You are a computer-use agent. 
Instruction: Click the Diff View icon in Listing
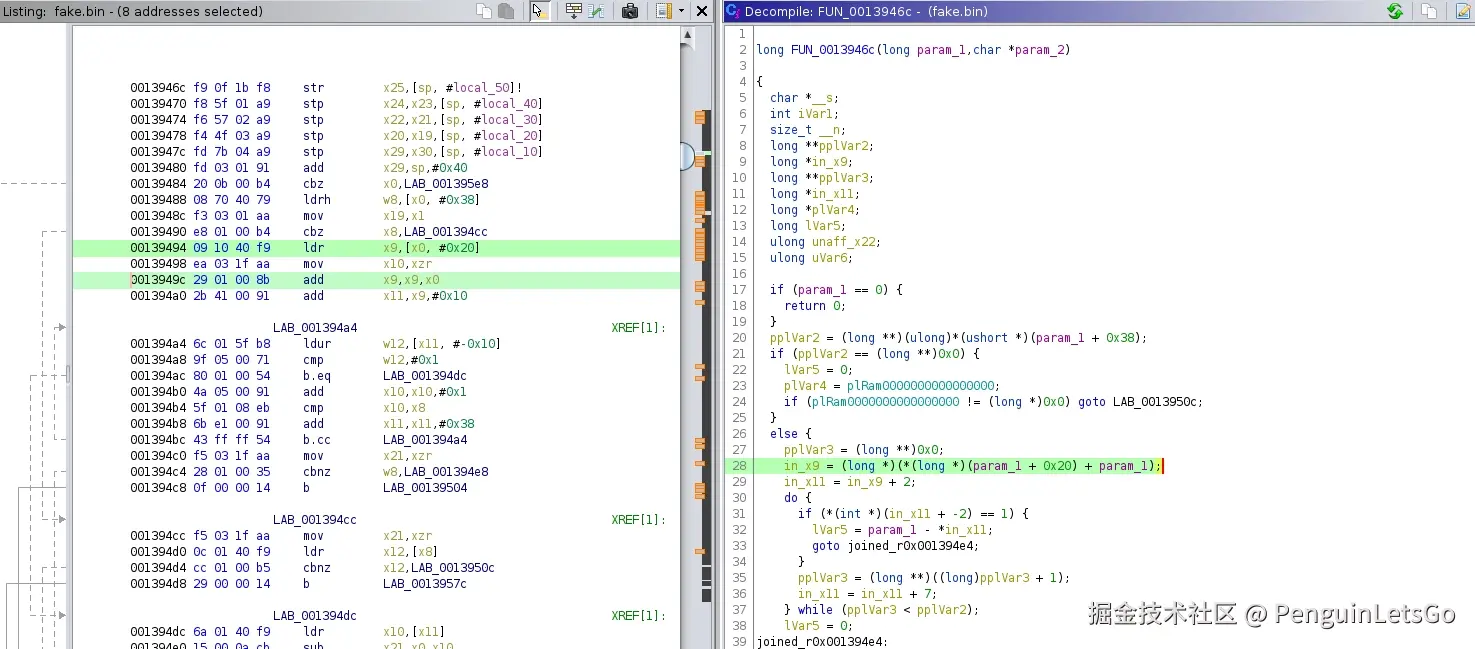click(x=597, y=11)
